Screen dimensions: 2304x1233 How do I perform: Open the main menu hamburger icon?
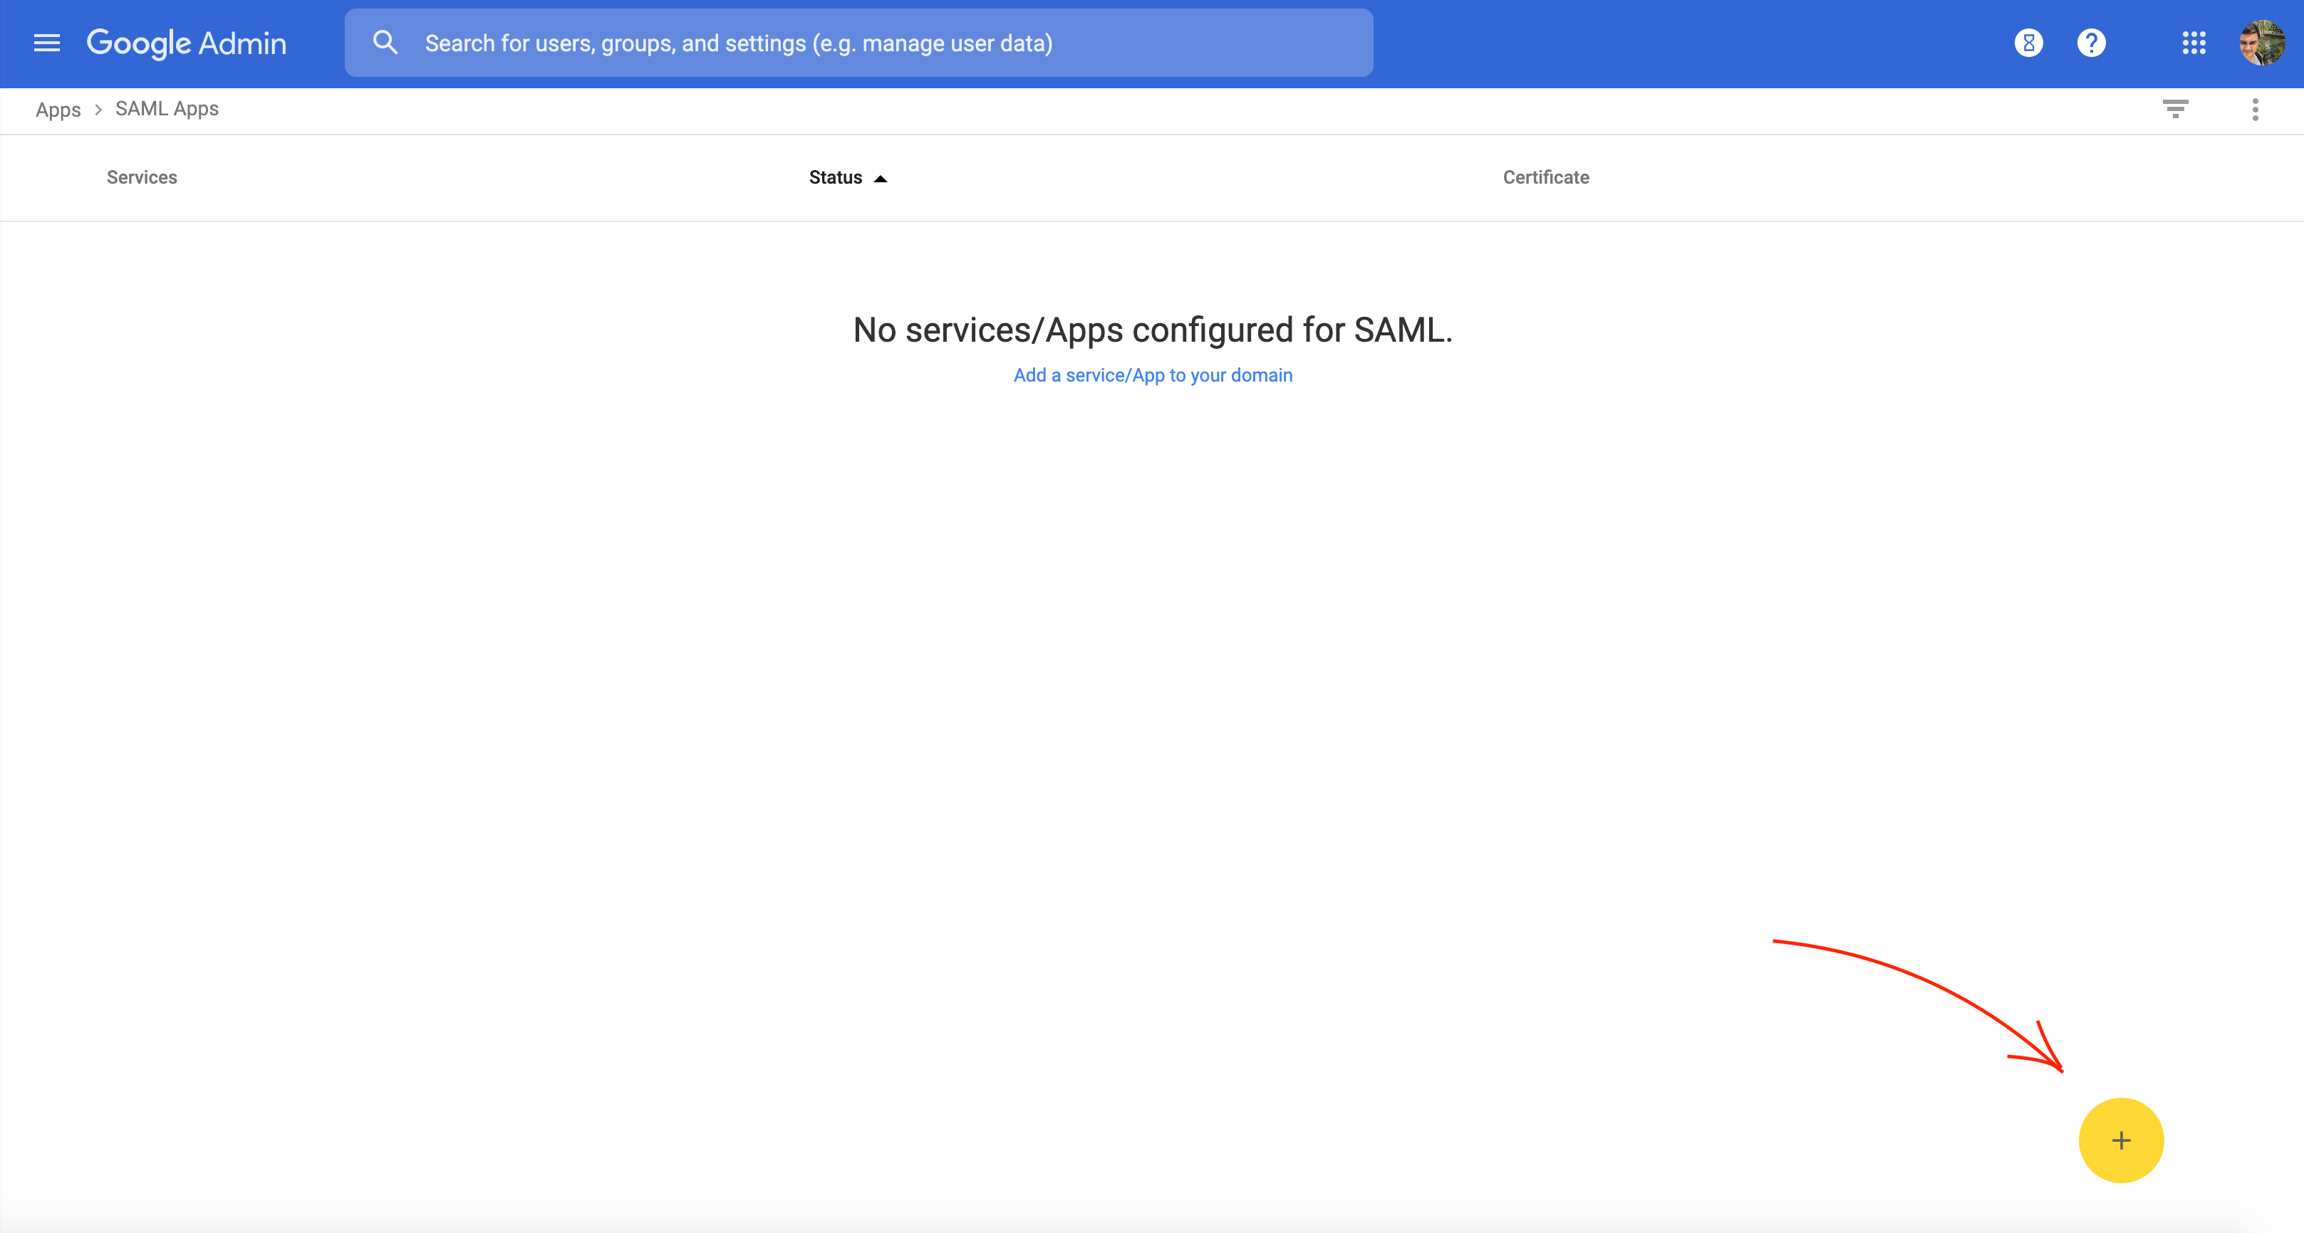[x=46, y=43]
